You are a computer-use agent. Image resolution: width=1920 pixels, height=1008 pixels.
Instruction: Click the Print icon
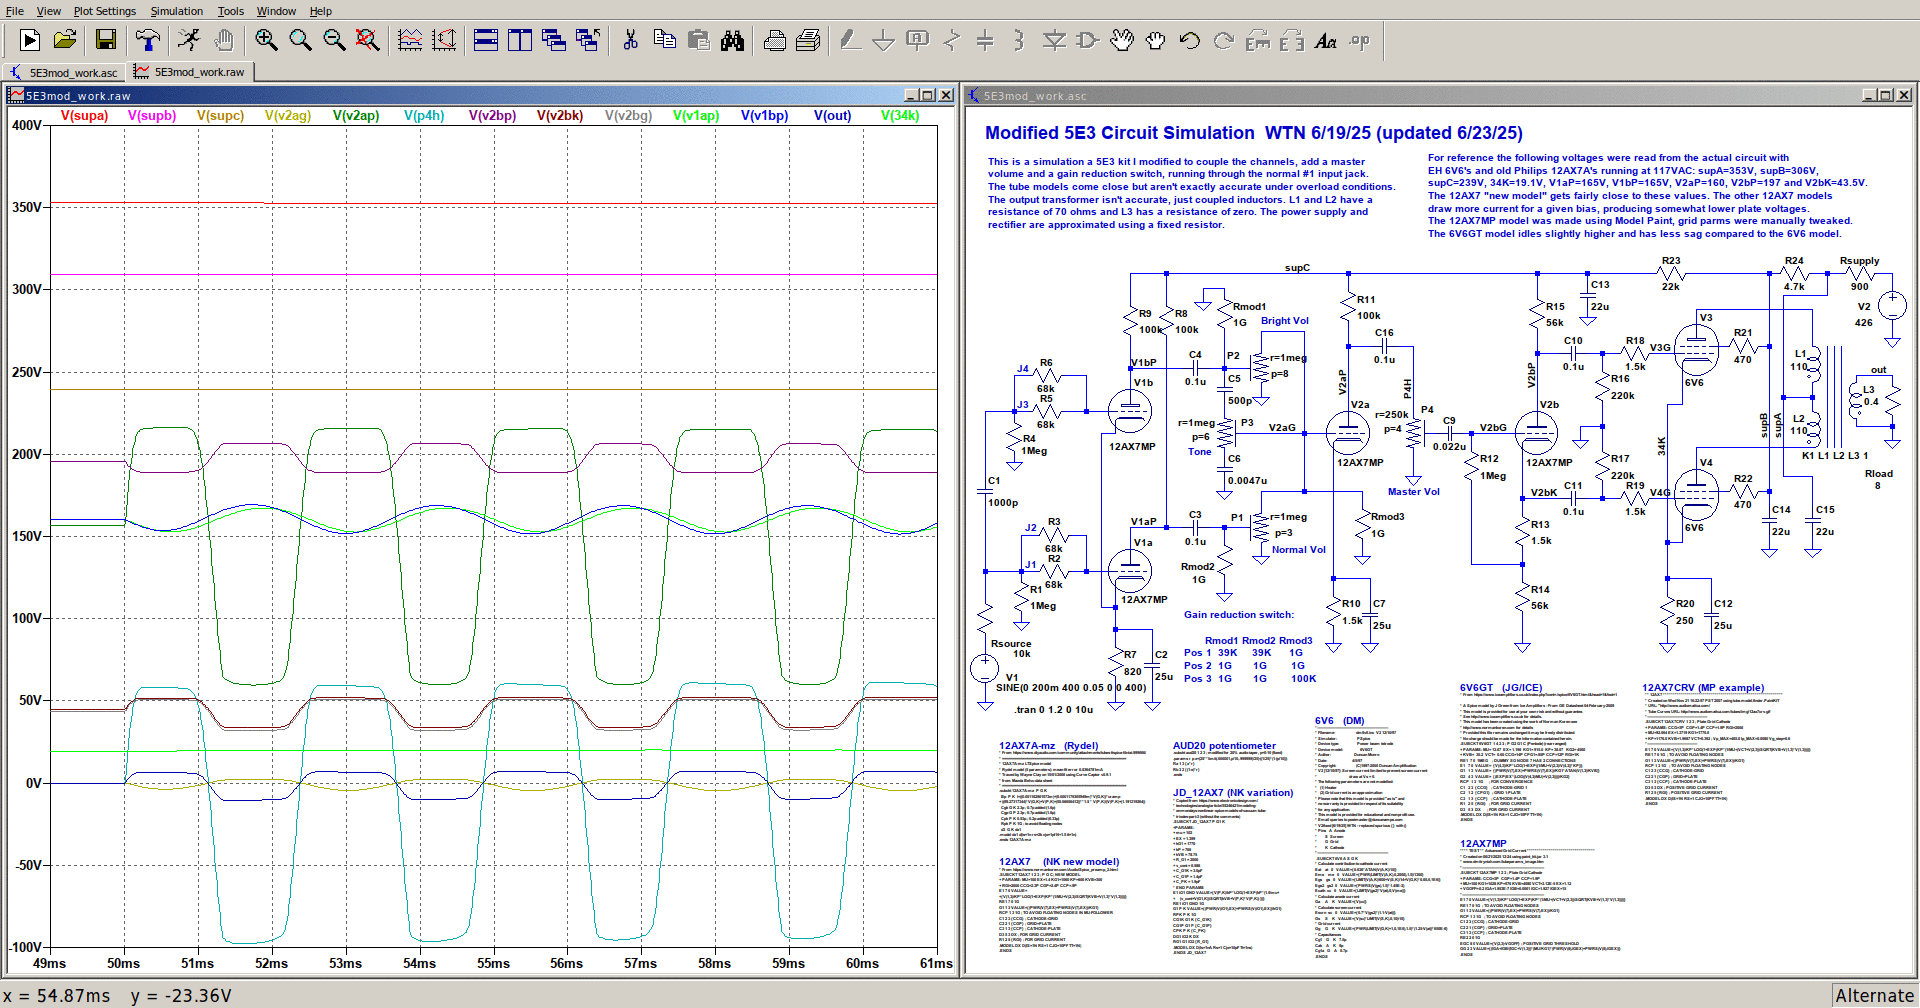(775, 40)
